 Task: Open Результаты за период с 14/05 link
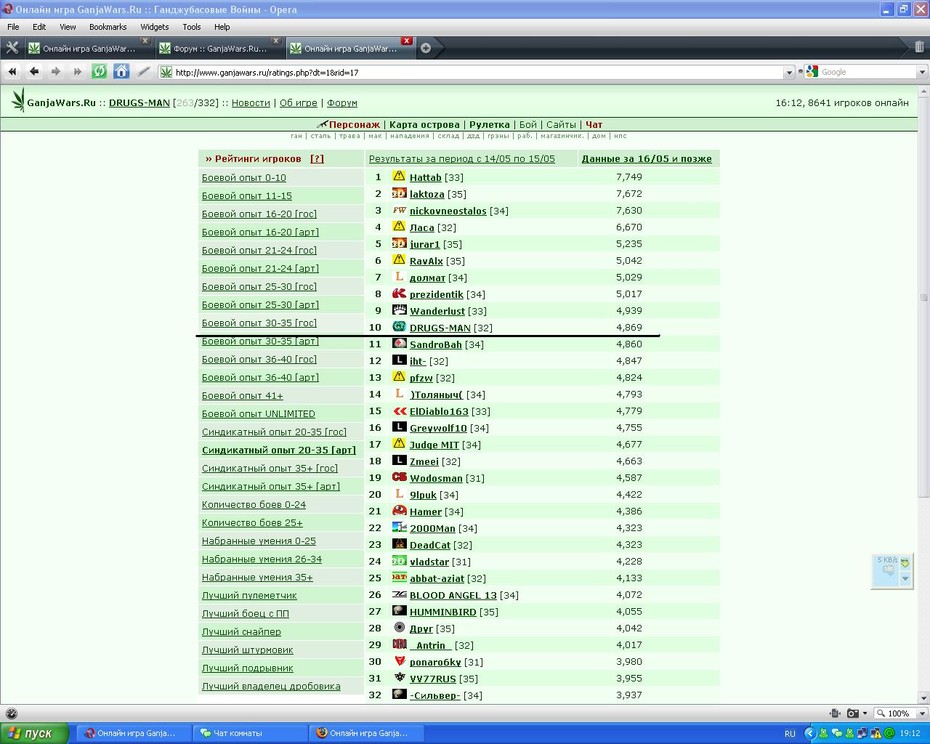(462, 158)
